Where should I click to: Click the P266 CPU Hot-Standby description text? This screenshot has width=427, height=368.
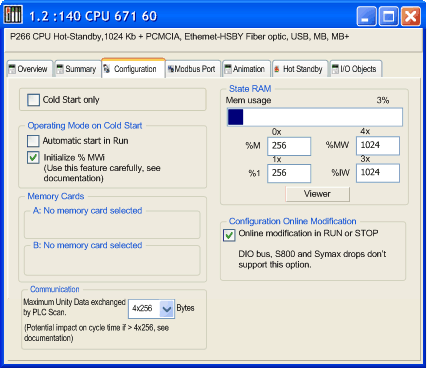tap(180, 37)
